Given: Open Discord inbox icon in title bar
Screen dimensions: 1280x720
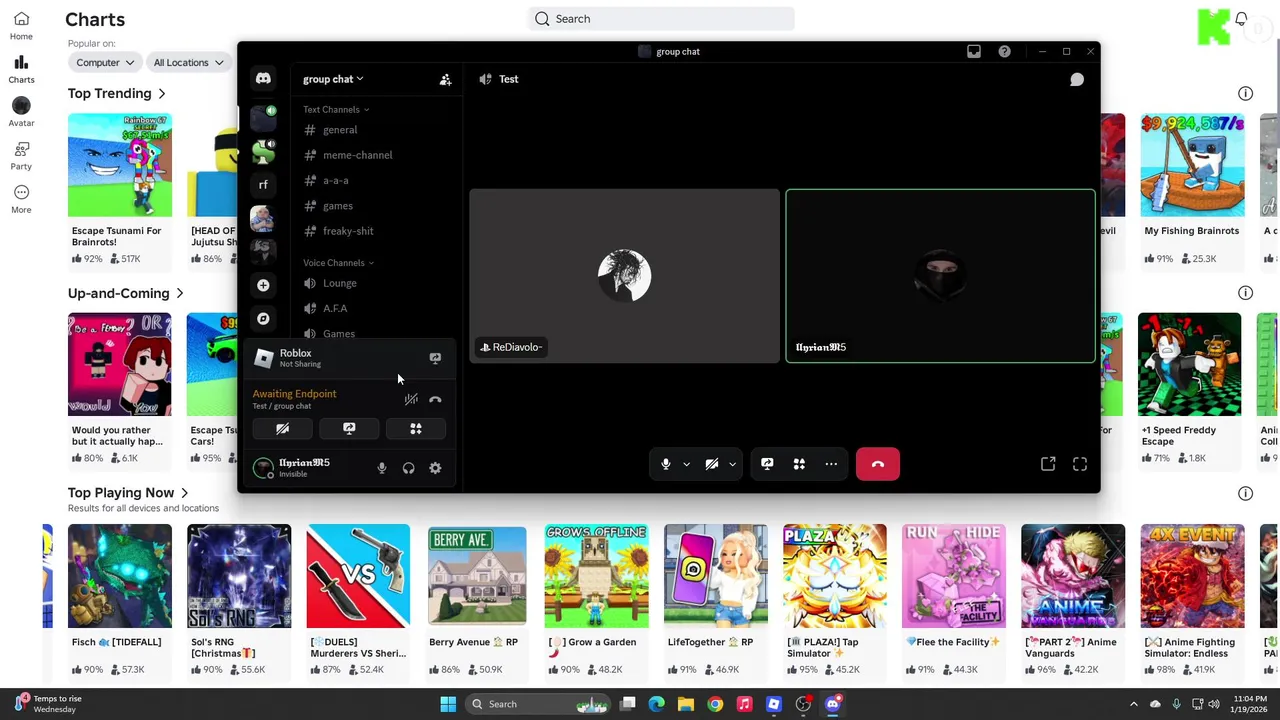Looking at the screenshot, I should click(x=974, y=51).
